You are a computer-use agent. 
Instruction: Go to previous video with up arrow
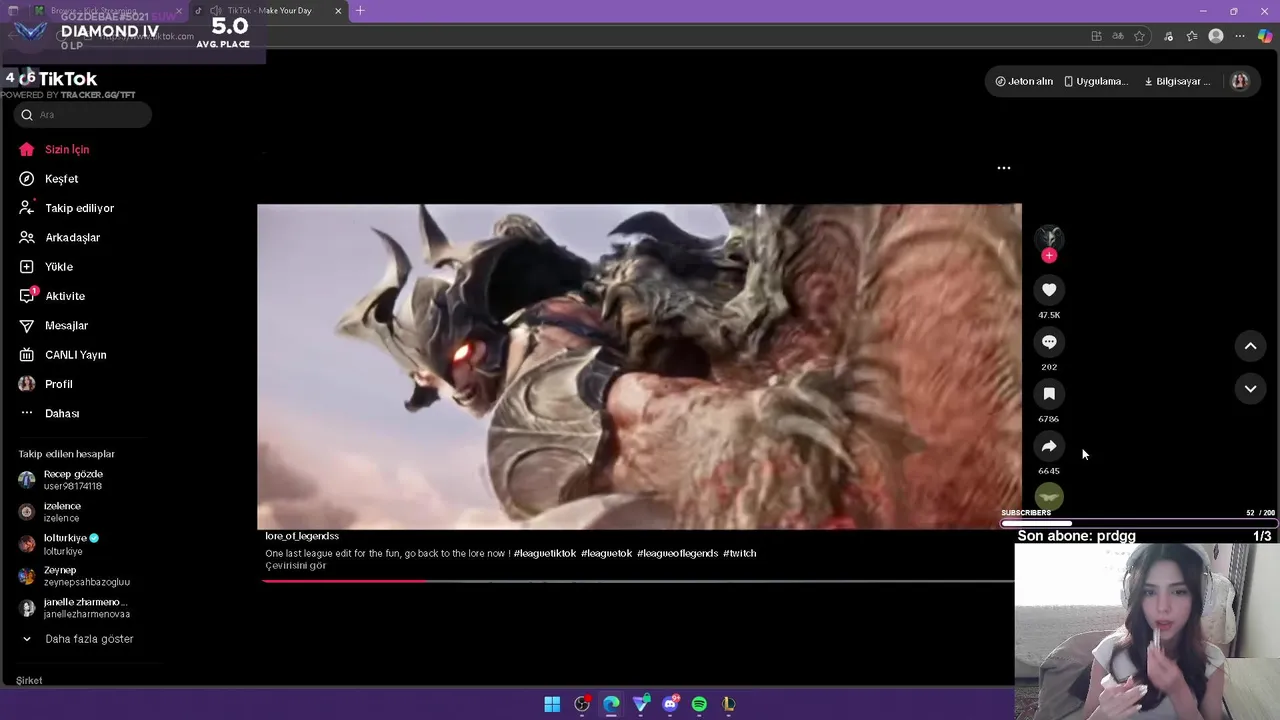(1250, 346)
